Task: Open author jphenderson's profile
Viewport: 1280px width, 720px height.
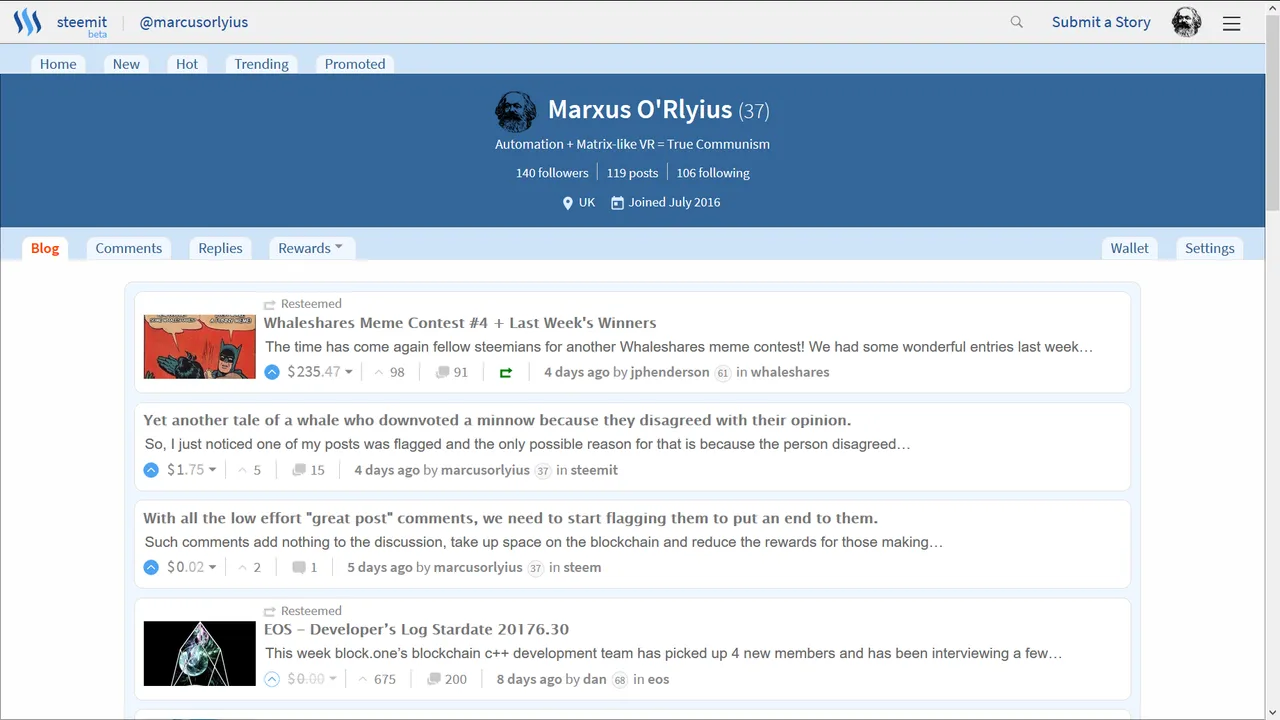Action: [x=670, y=372]
